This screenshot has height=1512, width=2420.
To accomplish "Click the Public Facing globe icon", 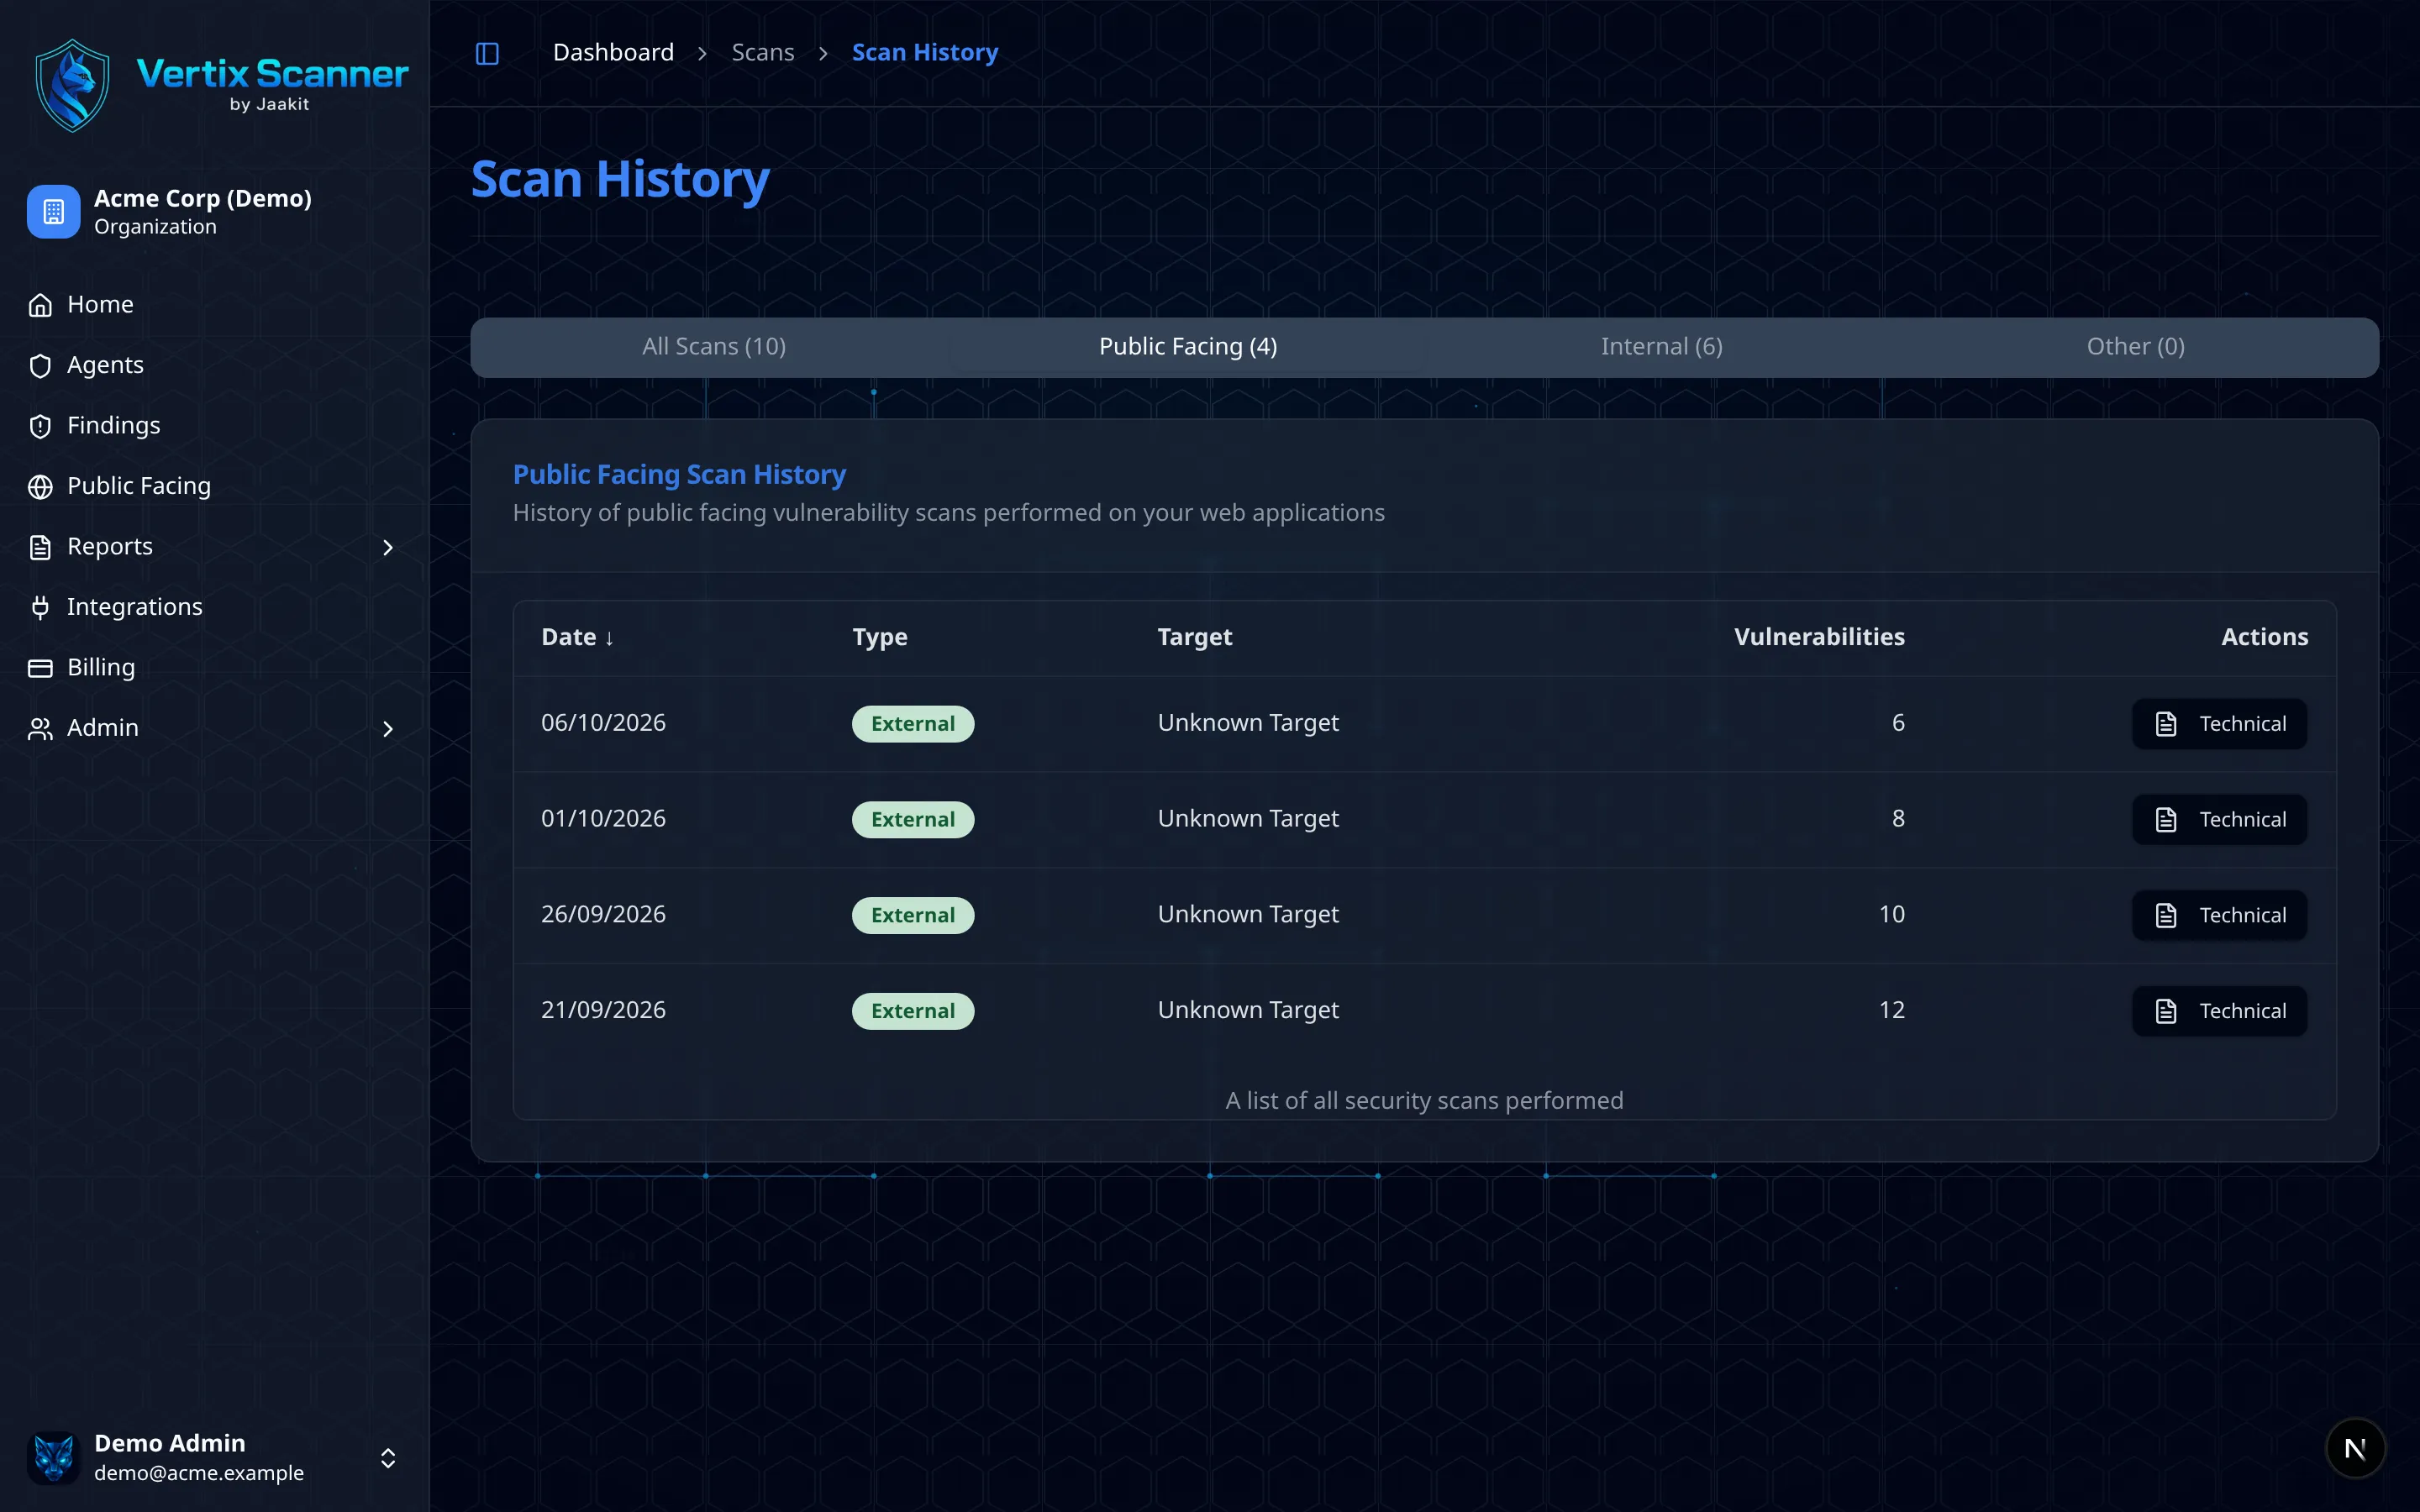I will [x=40, y=487].
